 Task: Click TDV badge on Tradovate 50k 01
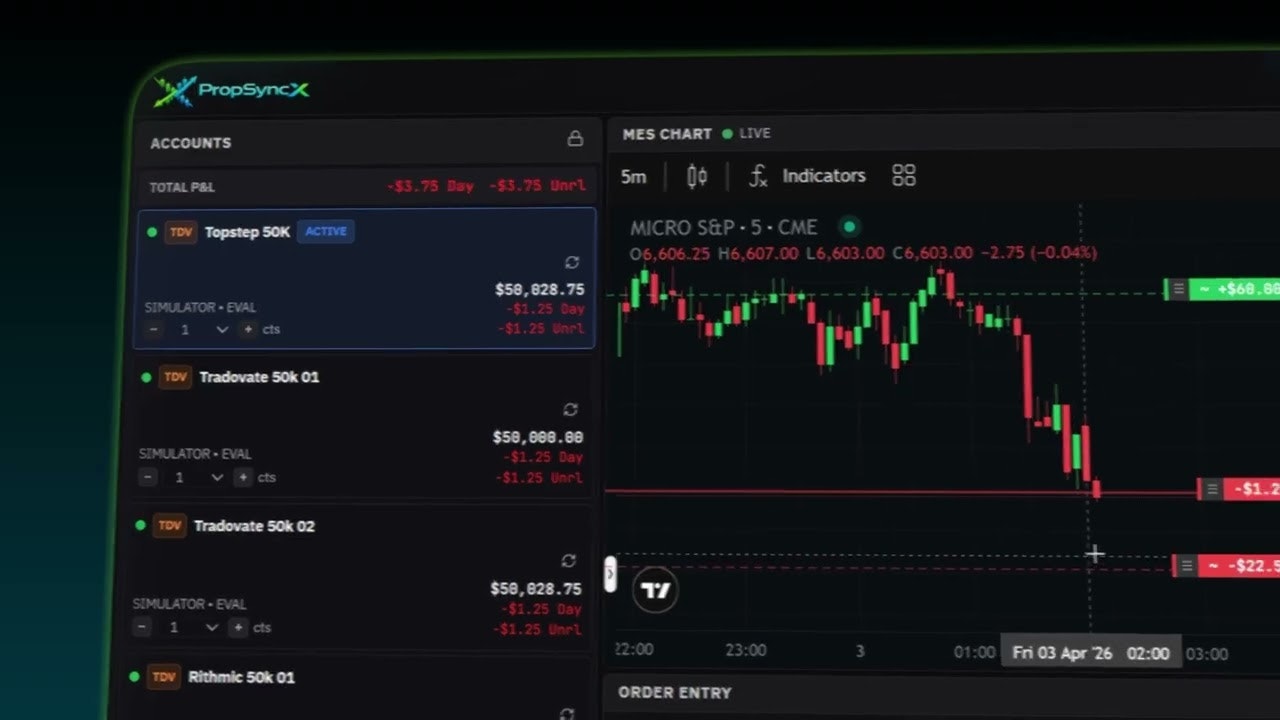175,377
